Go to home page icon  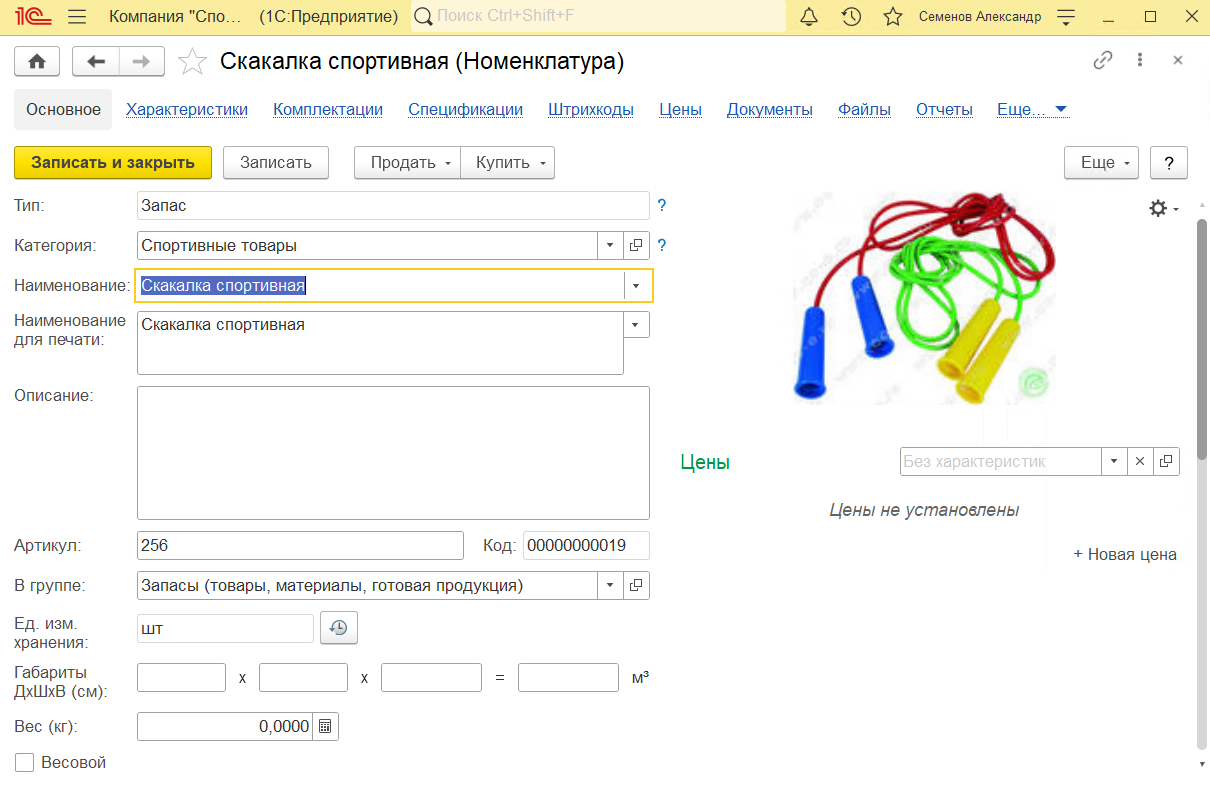coord(37,61)
